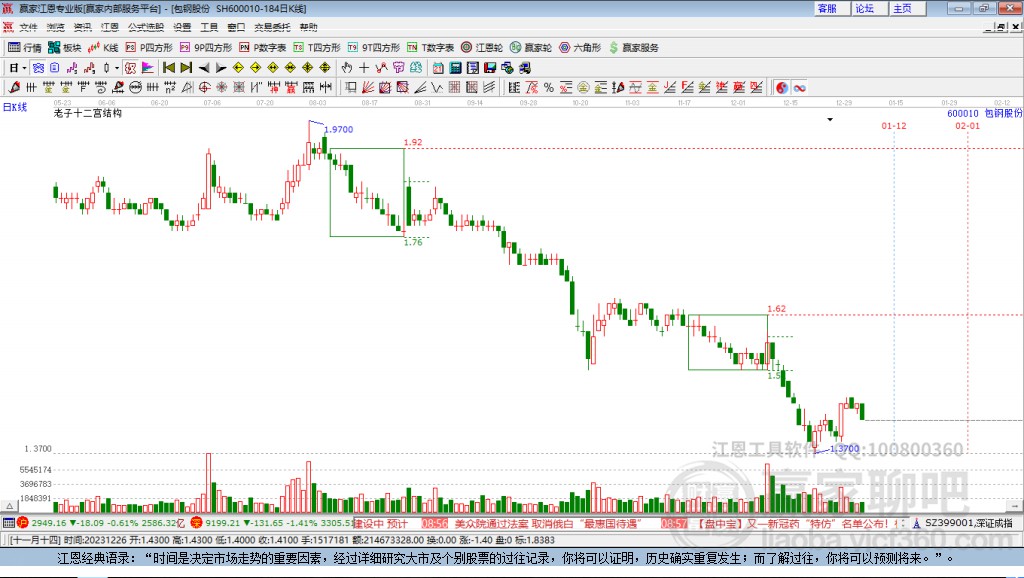Open the P四方形 square tool
Image resolution: width=1024 pixels, height=578 pixels.
tap(149, 48)
